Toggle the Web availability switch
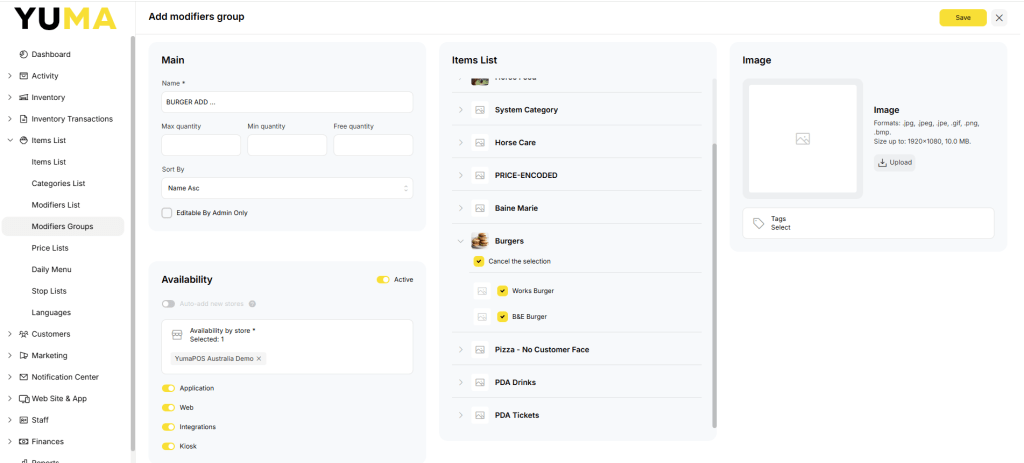The width and height of the screenshot is (1024, 463). (168, 407)
